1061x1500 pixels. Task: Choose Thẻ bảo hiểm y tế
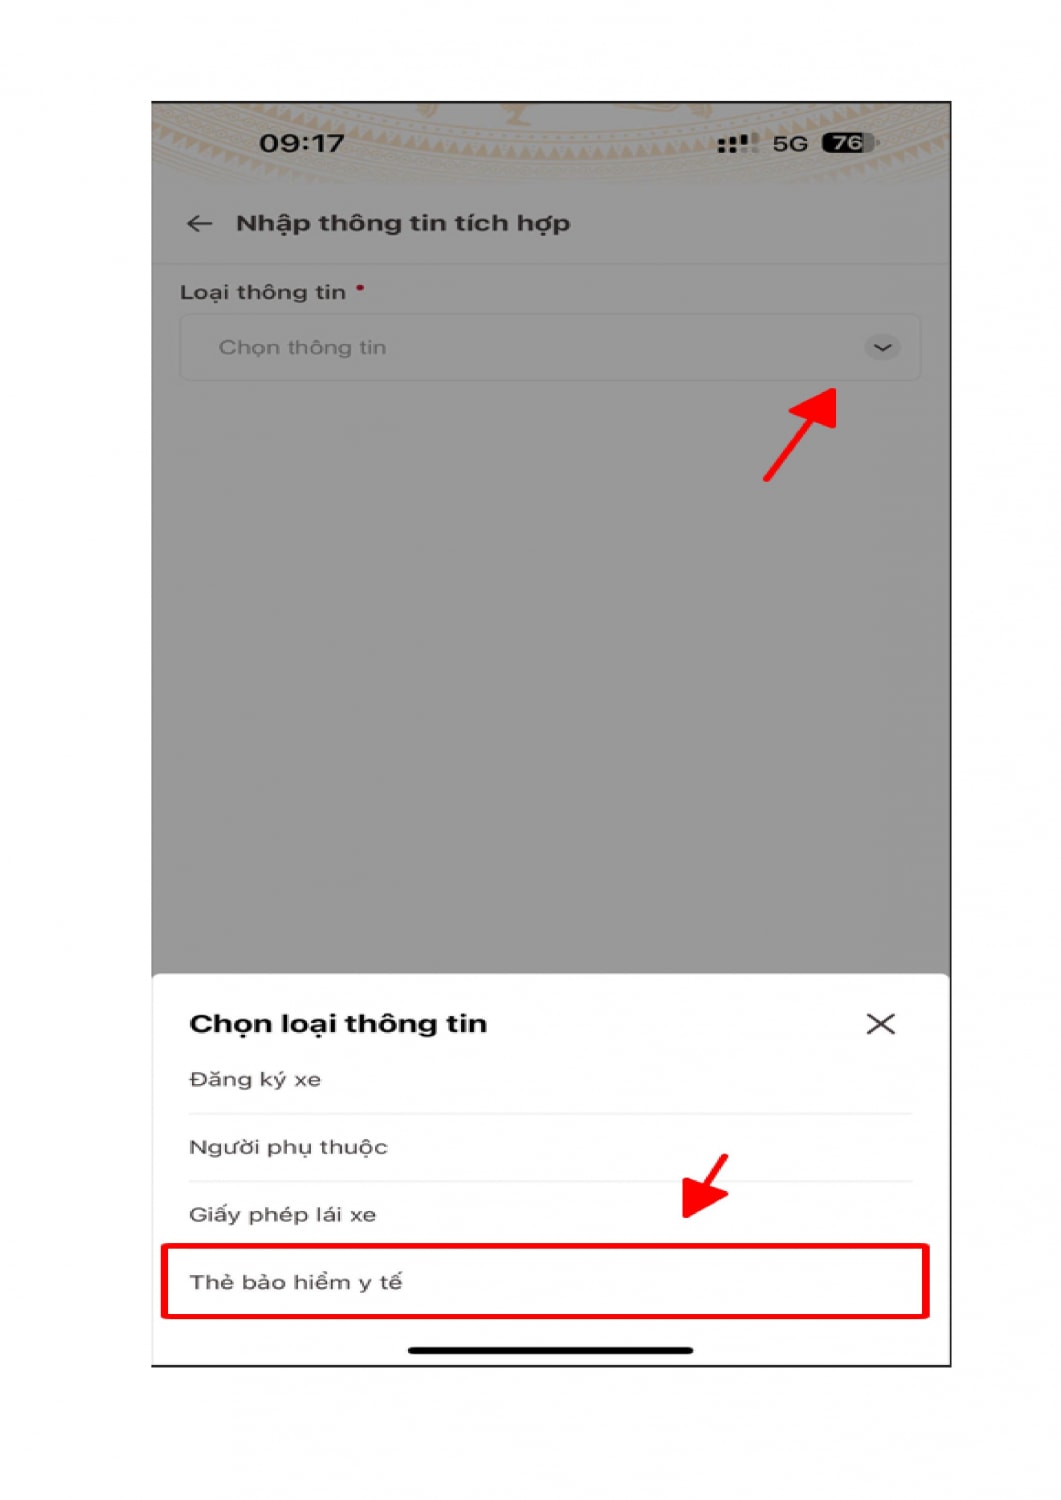tap(545, 1281)
